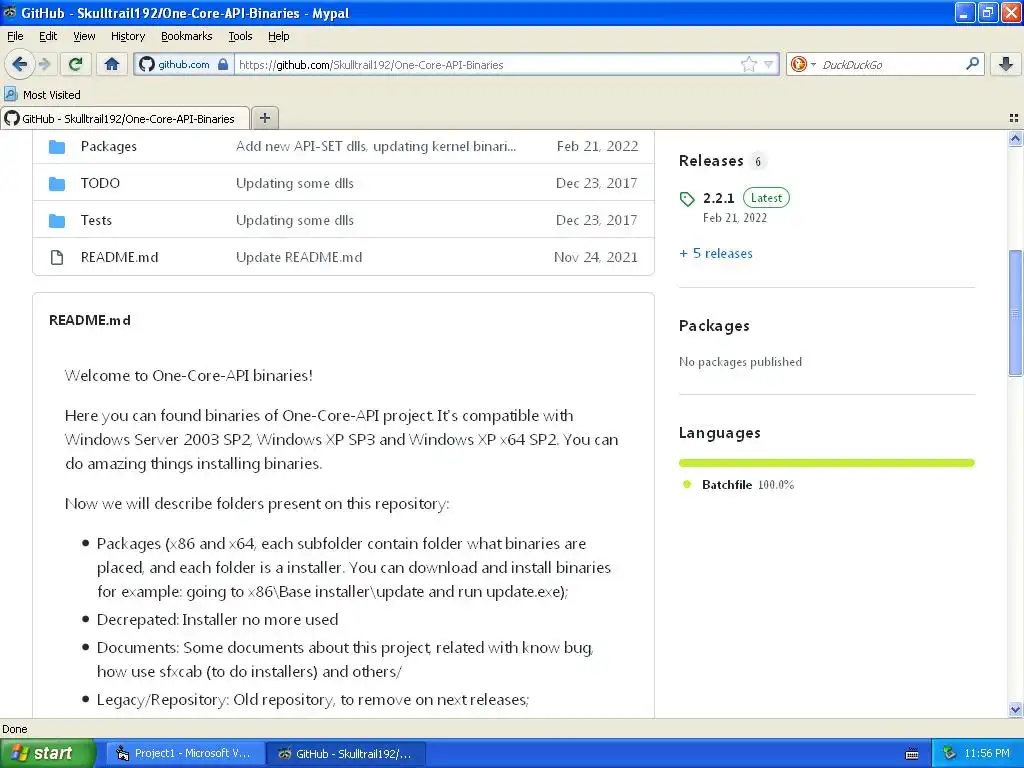Click the search magnifier icon
Viewport: 1024px width, 768px height.
click(x=972, y=64)
